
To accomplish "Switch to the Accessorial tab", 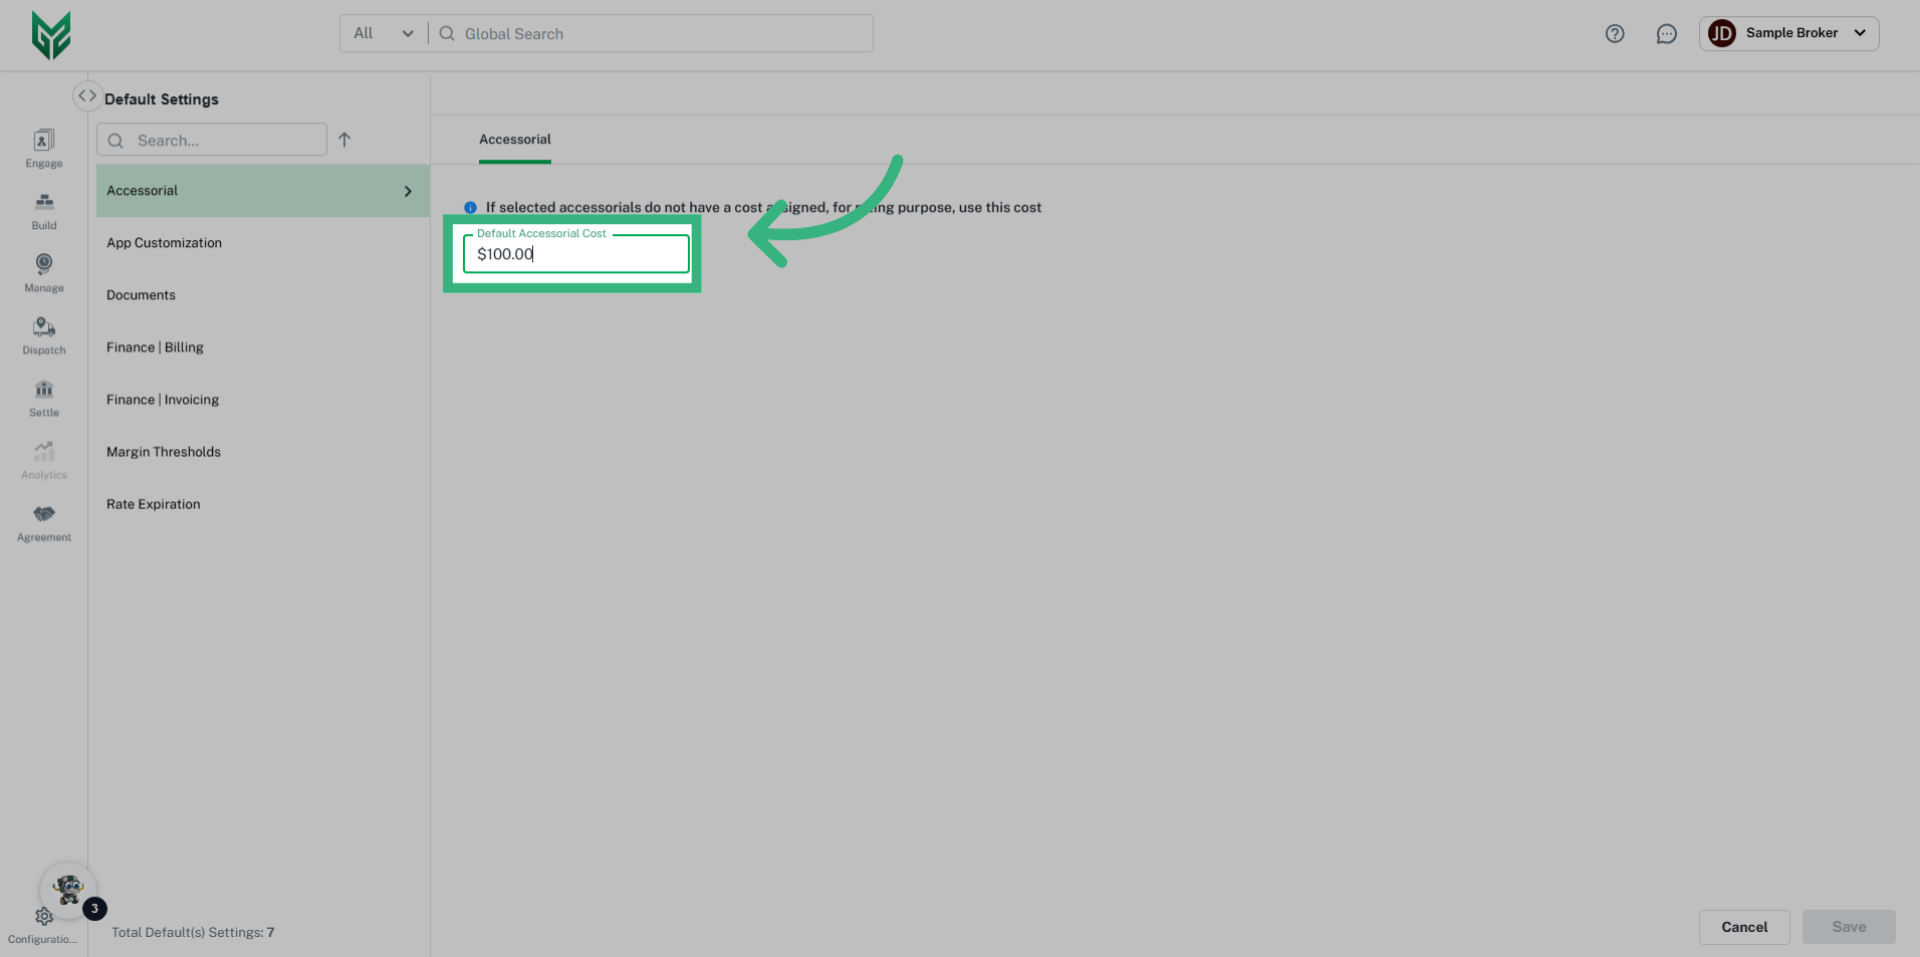I will click(514, 140).
